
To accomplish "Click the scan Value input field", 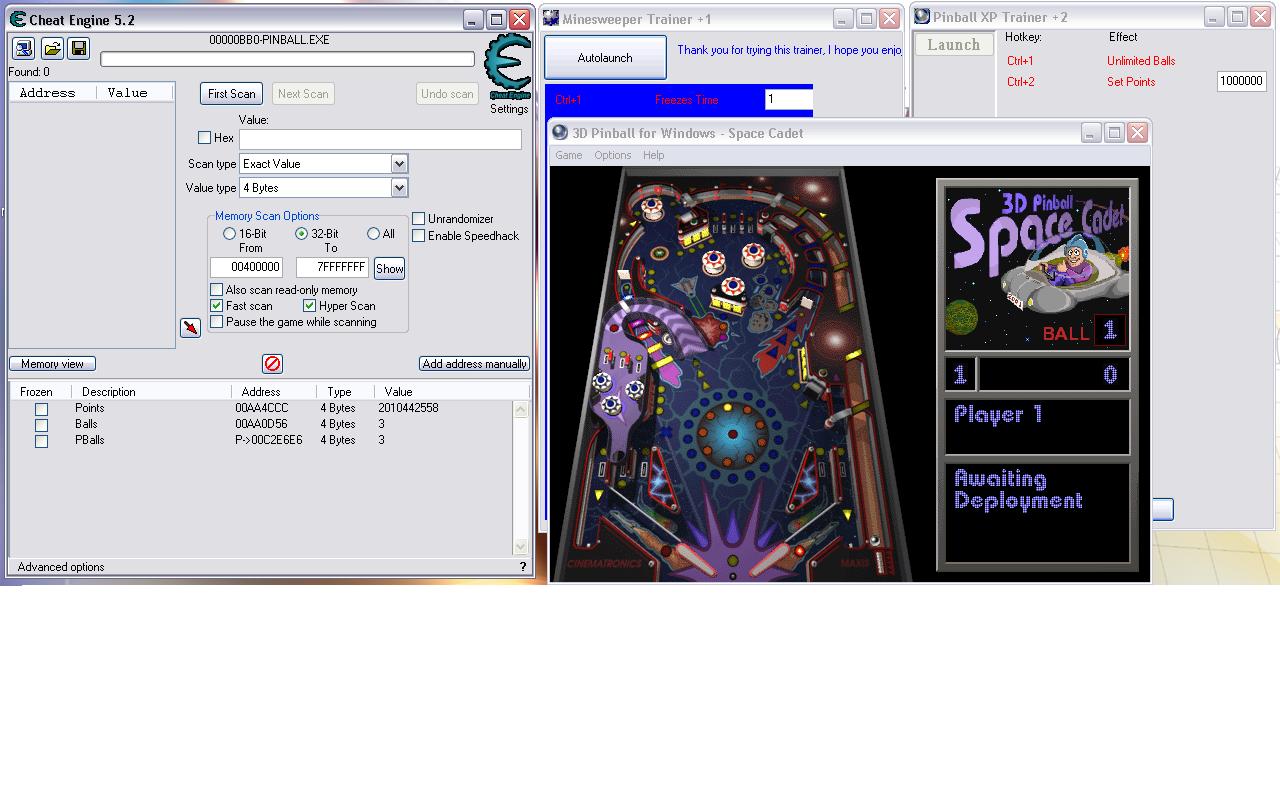I will tap(380, 140).
